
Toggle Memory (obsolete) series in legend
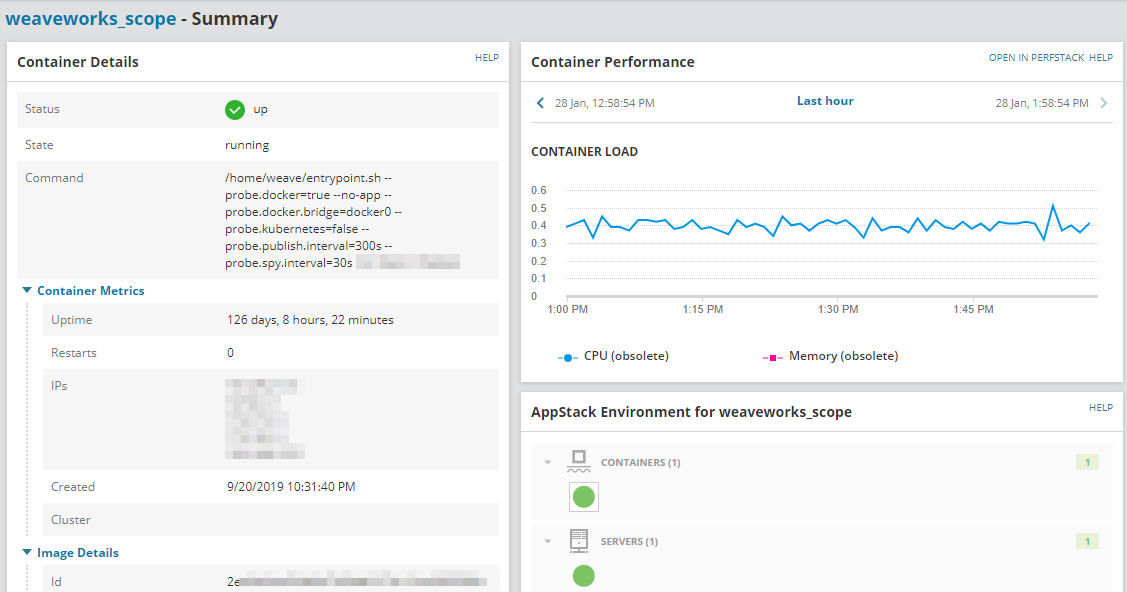point(830,356)
